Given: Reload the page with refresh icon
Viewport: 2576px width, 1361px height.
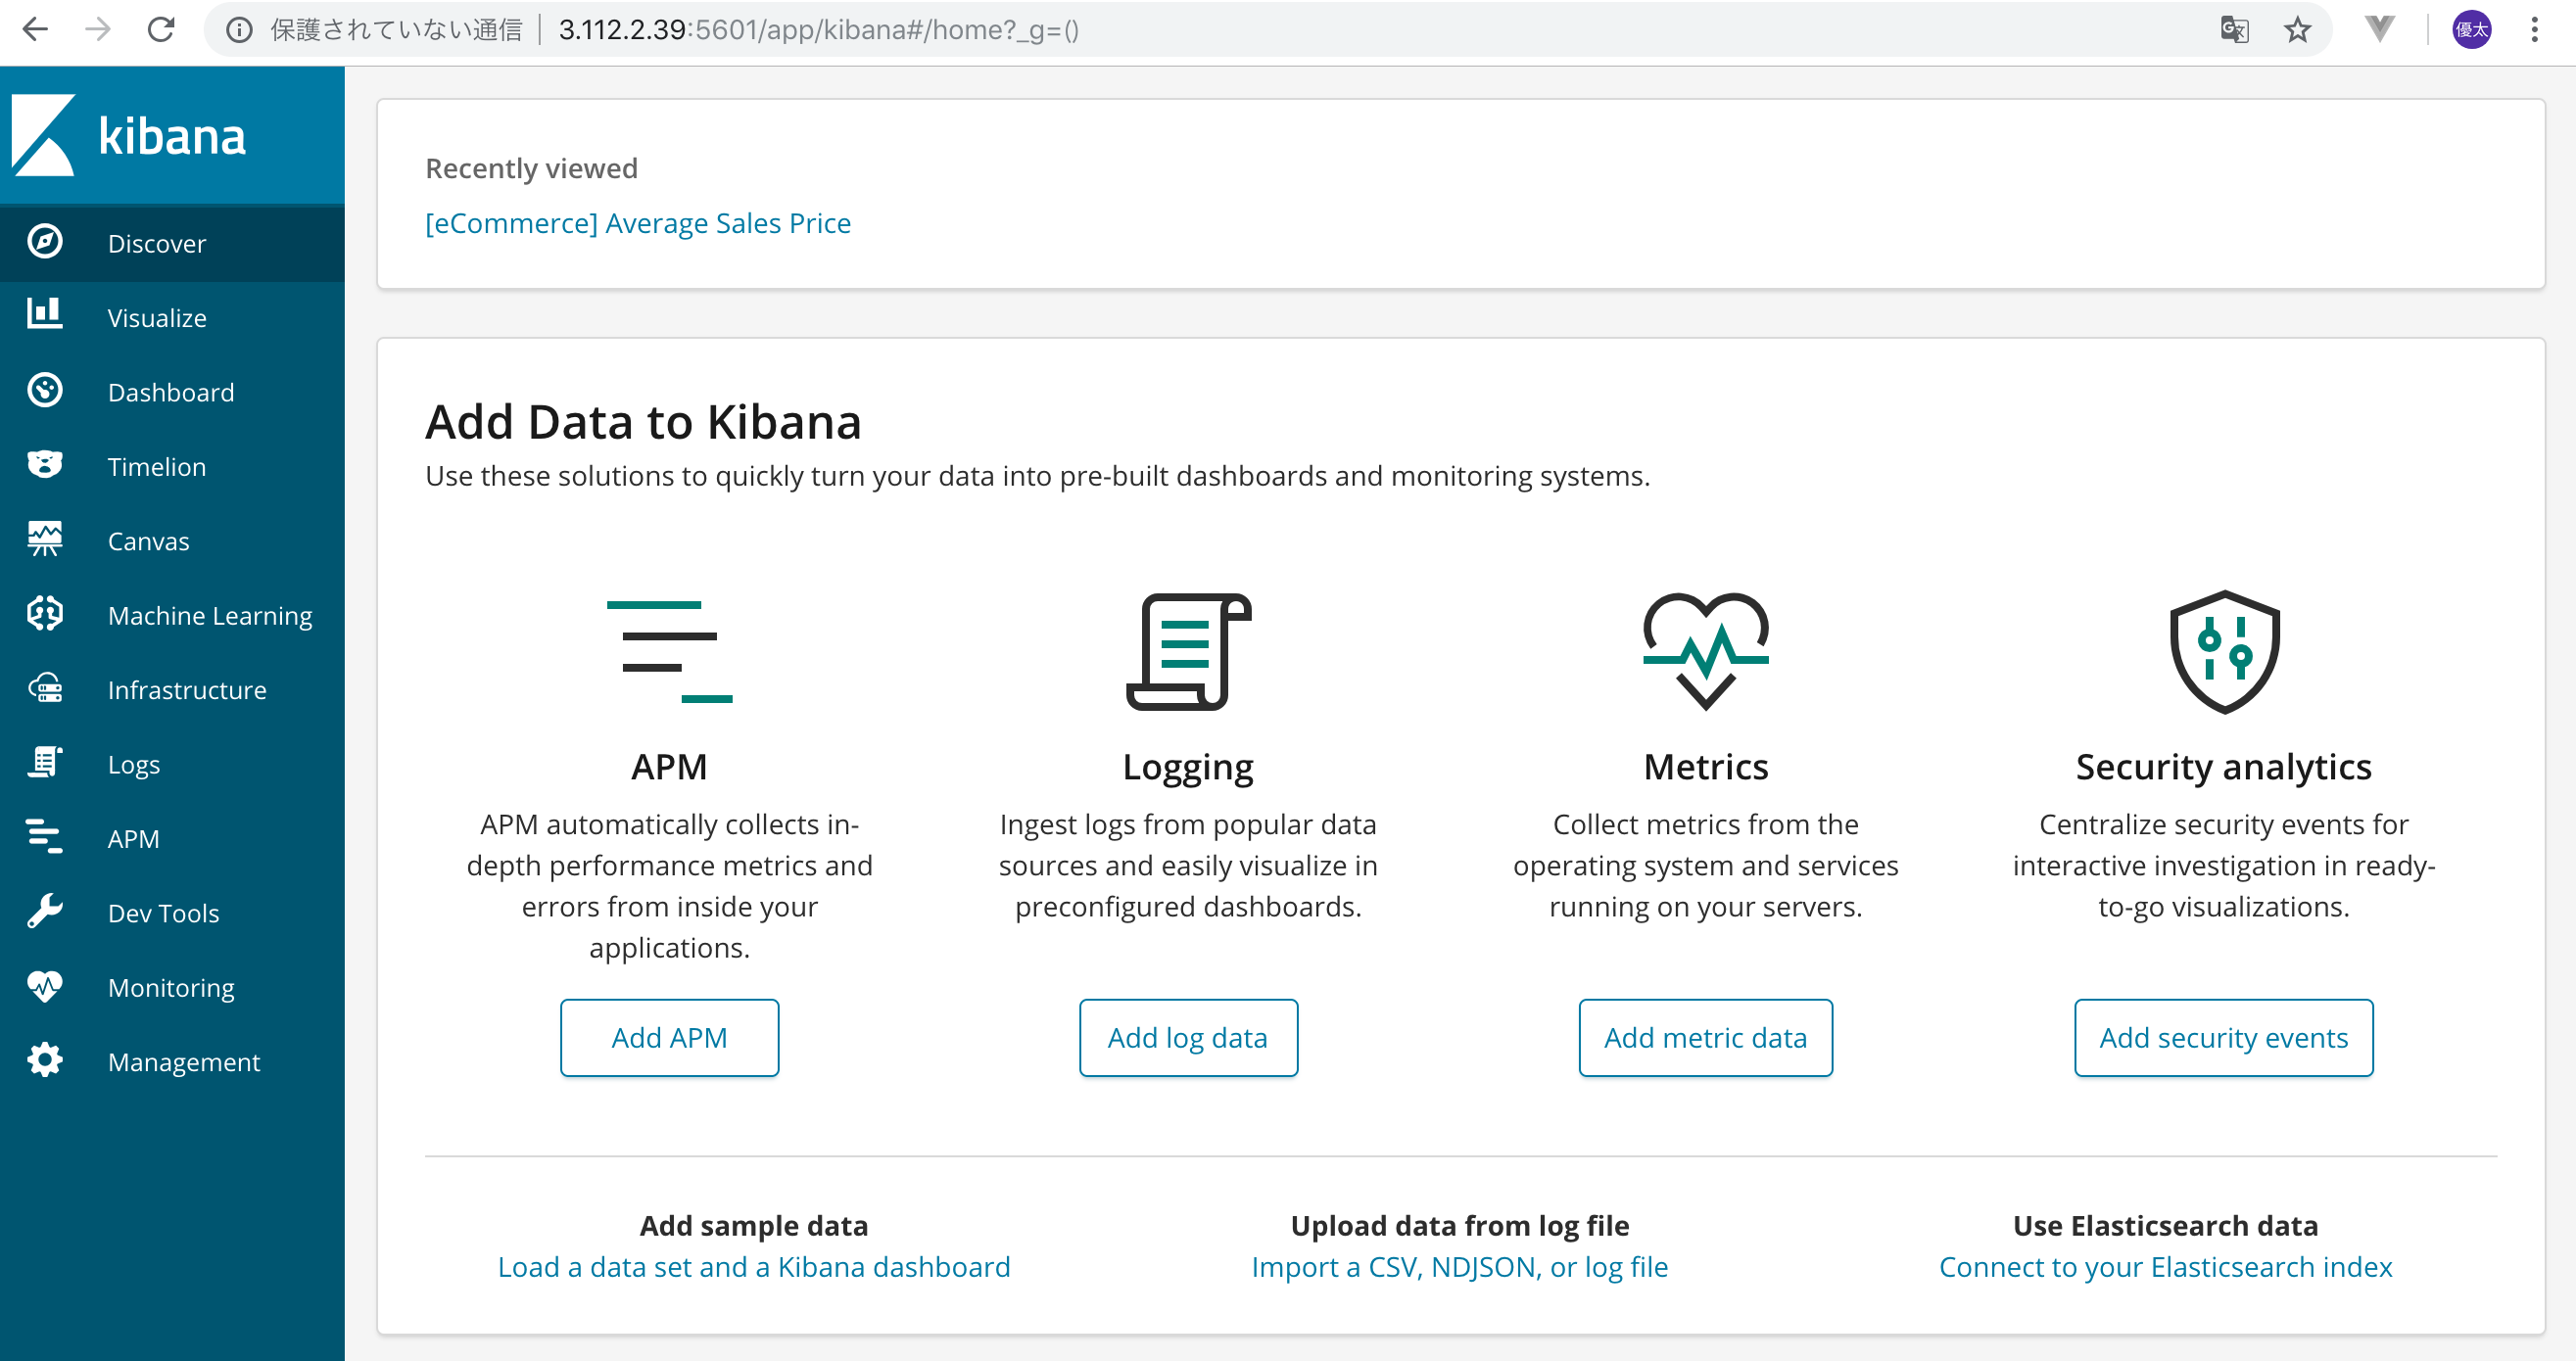Looking at the screenshot, I should tap(161, 30).
